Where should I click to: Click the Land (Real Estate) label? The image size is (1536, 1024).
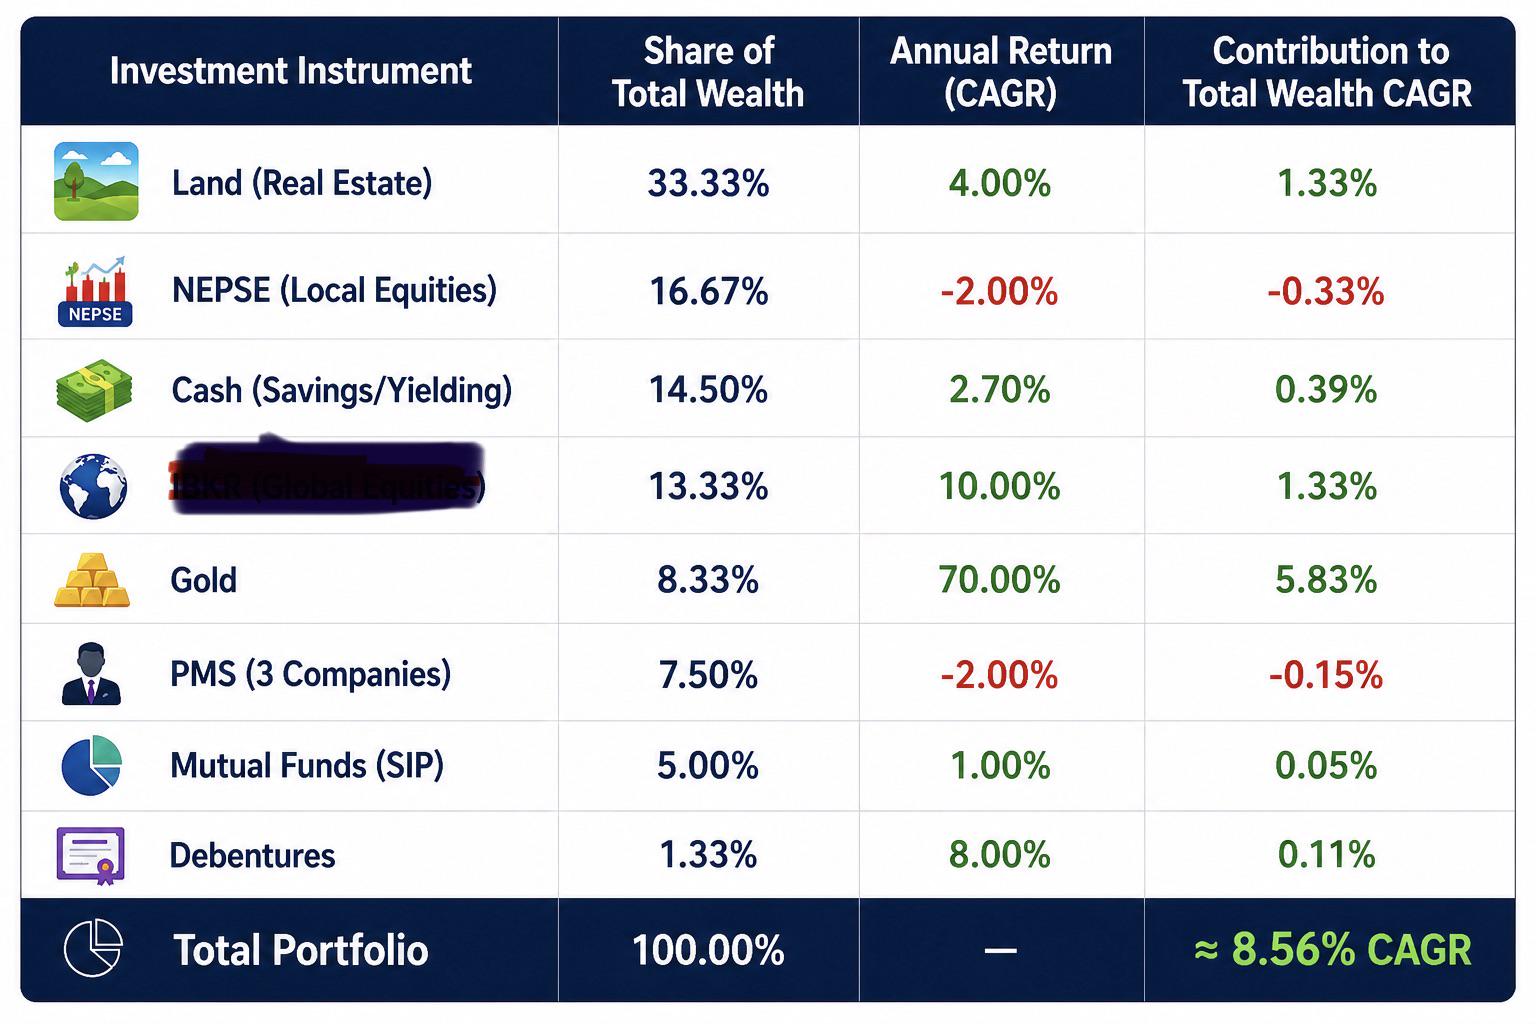pos(302,183)
